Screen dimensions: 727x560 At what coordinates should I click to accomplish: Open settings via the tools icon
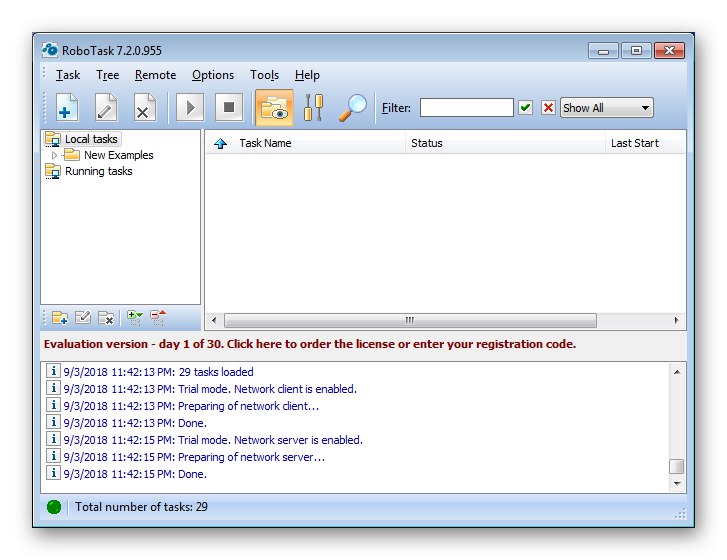click(313, 108)
